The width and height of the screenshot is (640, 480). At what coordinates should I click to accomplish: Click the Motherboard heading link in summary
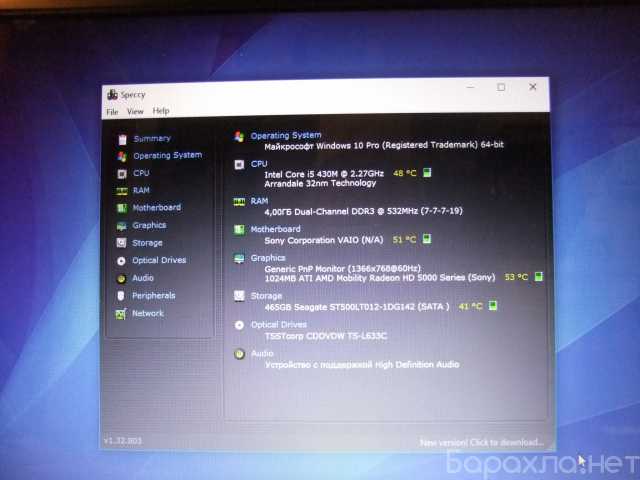[x=276, y=229]
